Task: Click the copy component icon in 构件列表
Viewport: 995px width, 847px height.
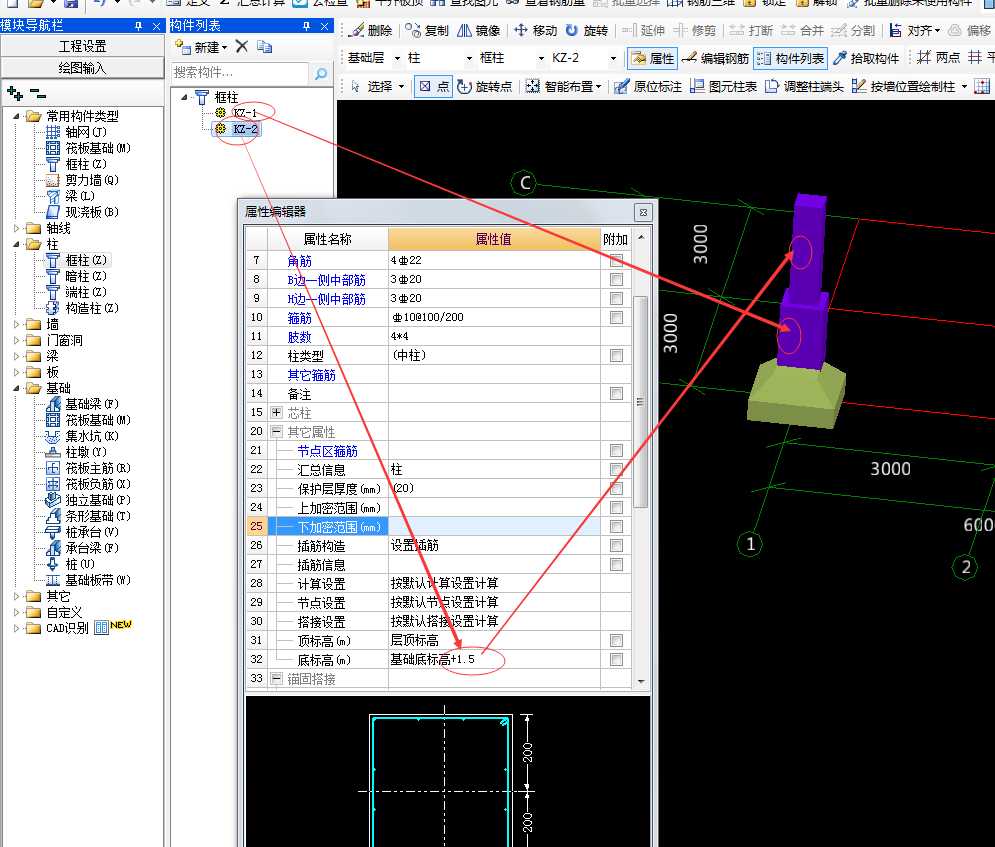Action: tap(265, 47)
